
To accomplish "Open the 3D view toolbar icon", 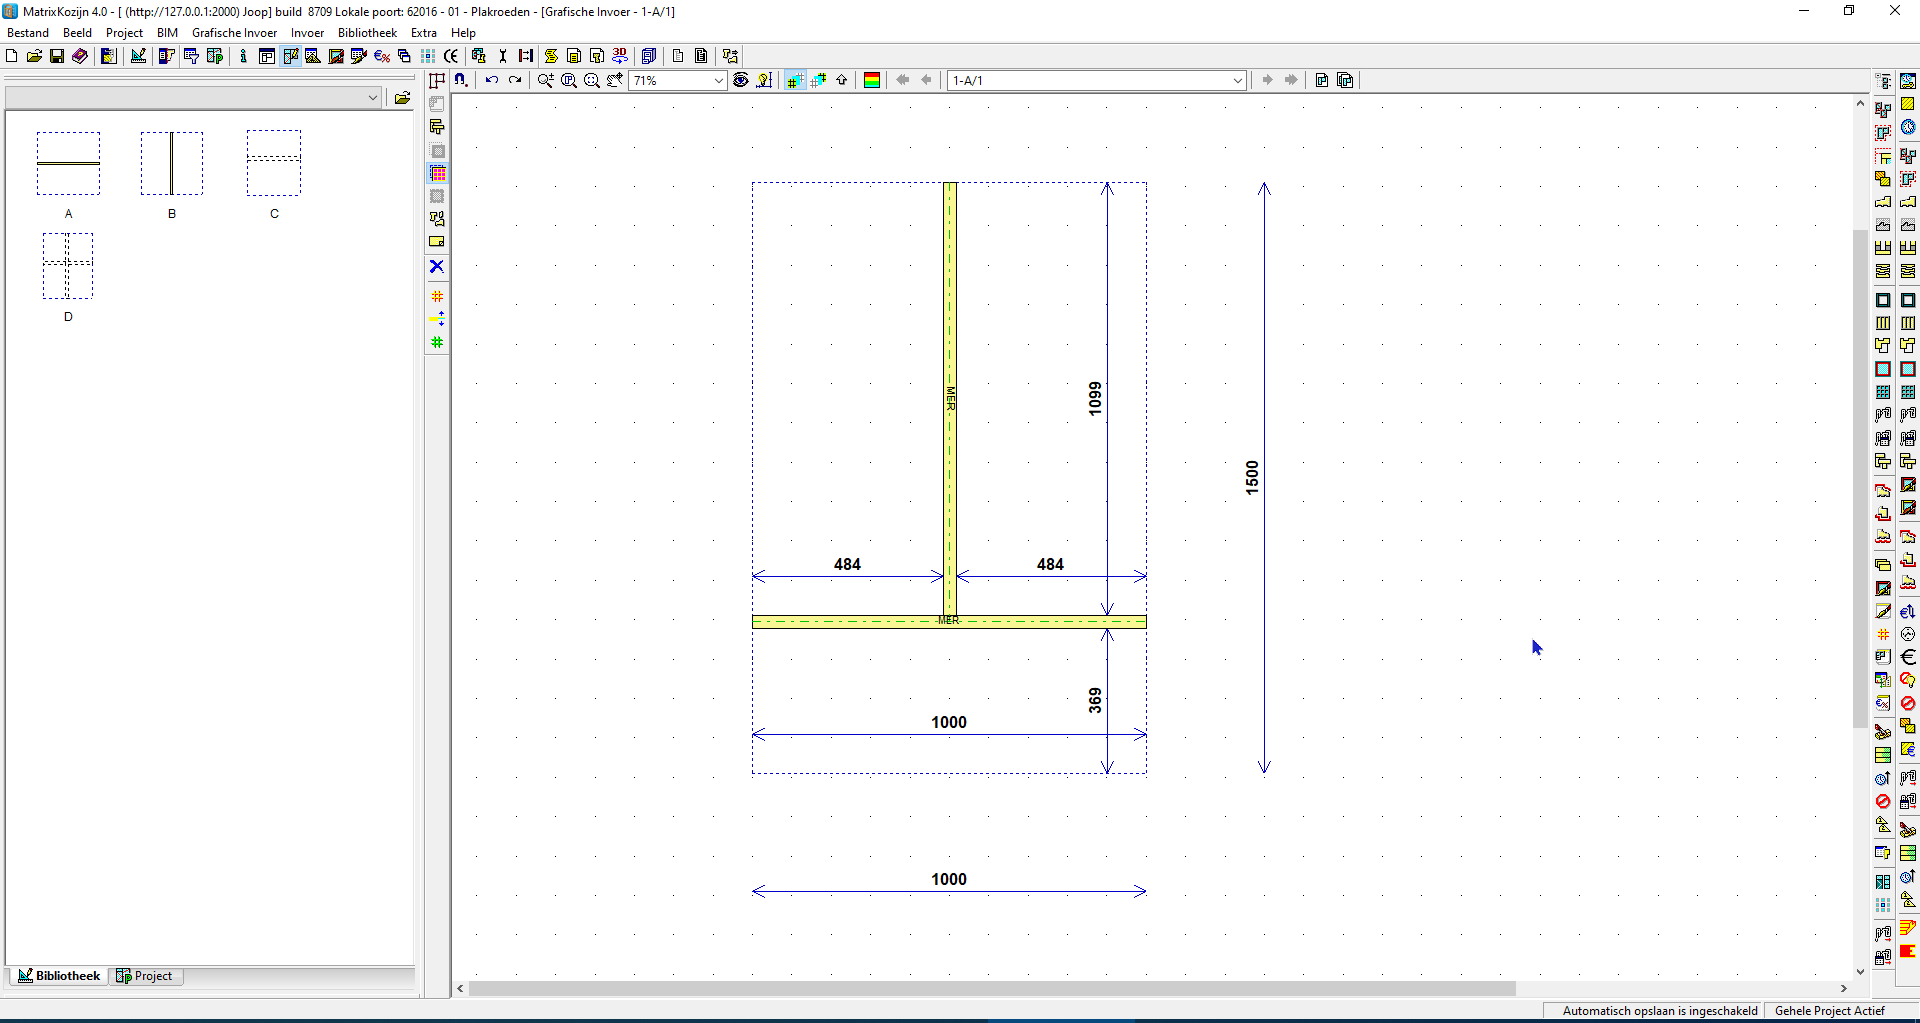I will tap(620, 56).
